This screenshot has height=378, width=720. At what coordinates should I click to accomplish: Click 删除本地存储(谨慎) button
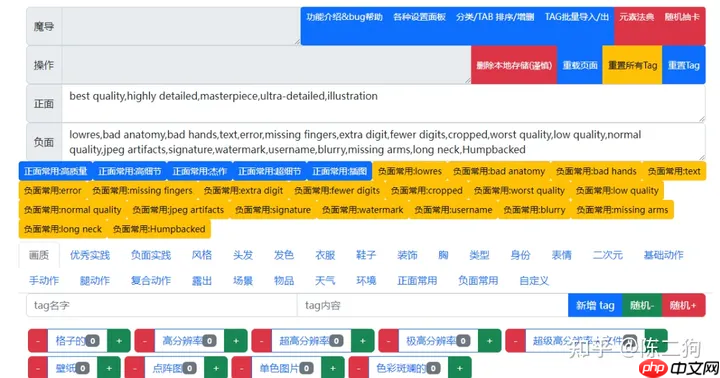514,65
